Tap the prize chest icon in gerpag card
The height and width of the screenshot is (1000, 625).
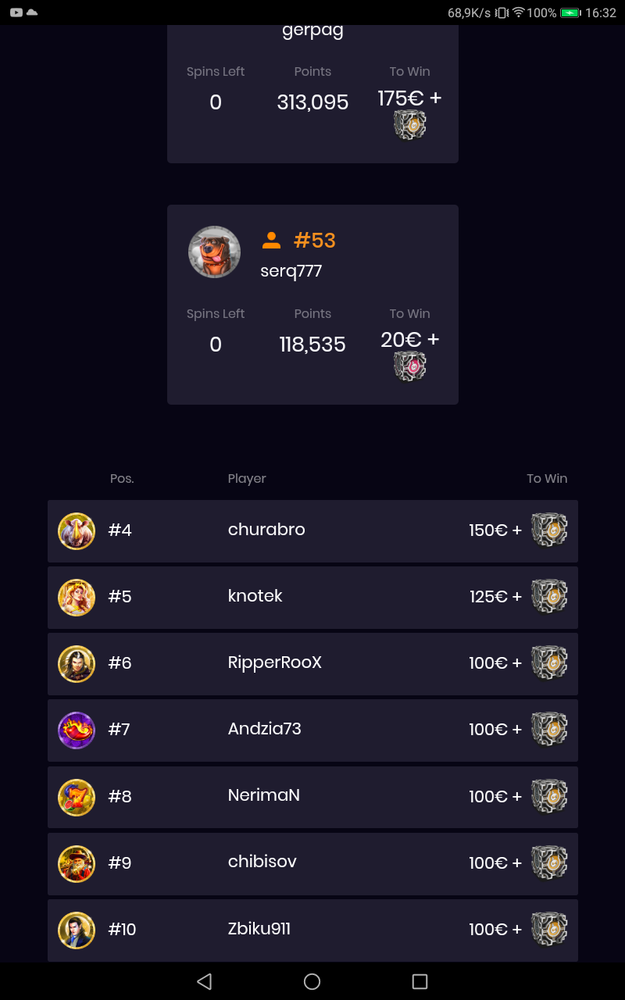tap(409, 124)
